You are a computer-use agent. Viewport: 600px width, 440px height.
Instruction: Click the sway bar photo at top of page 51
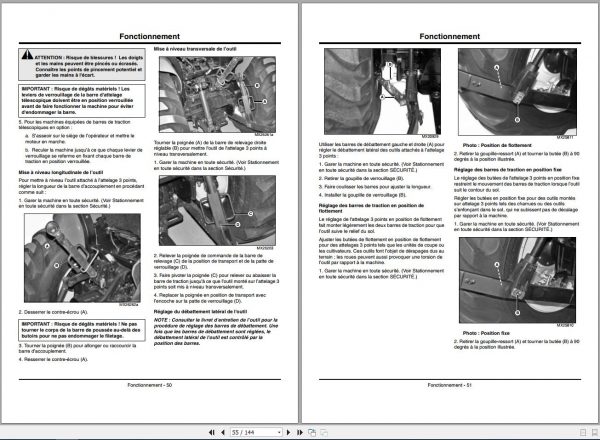click(382, 91)
